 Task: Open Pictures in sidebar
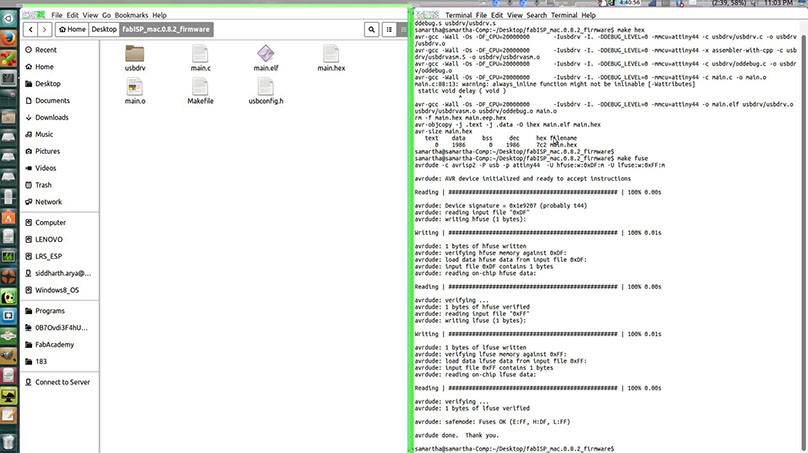tap(59, 151)
